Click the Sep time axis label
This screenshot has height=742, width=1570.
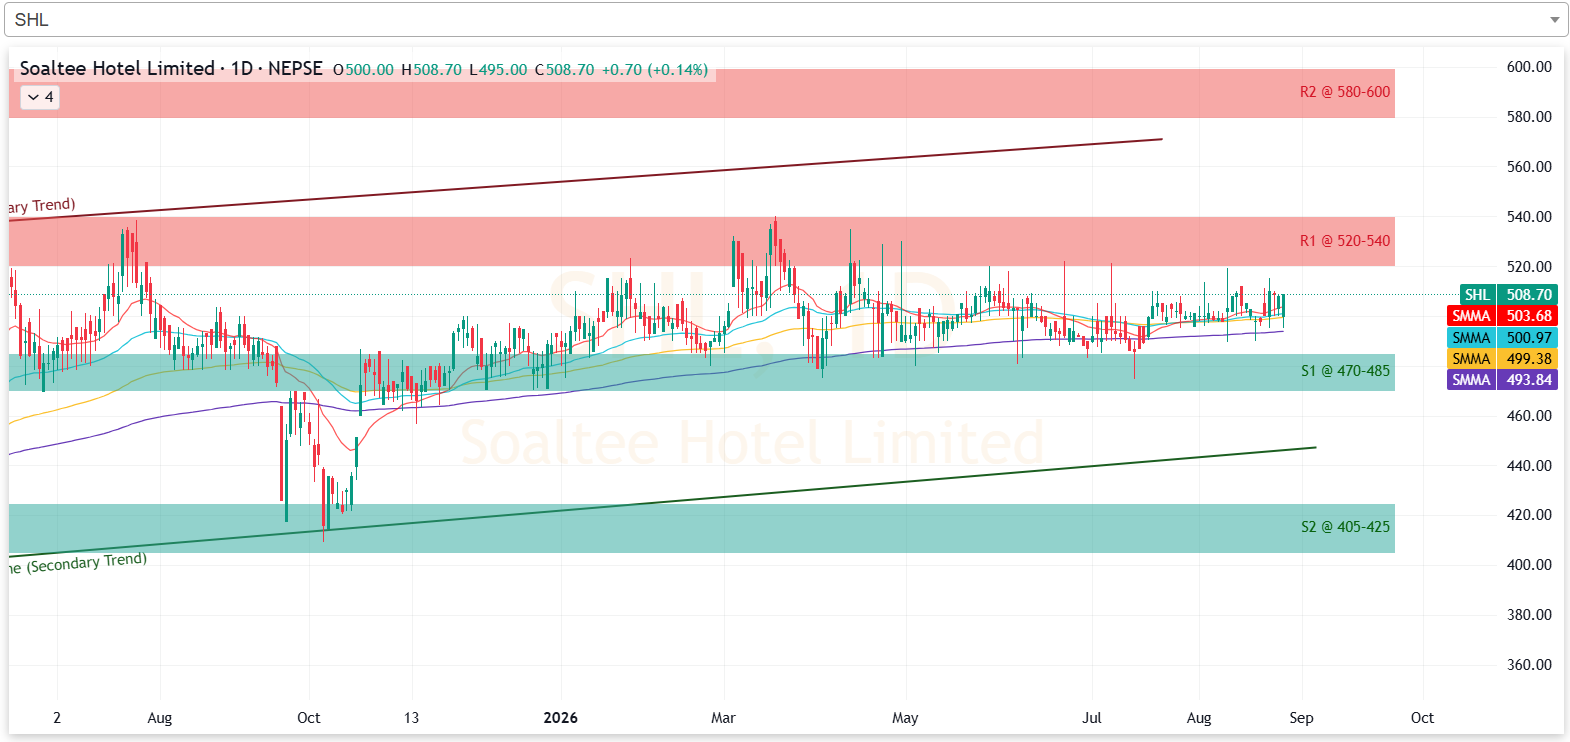tap(1301, 718)
